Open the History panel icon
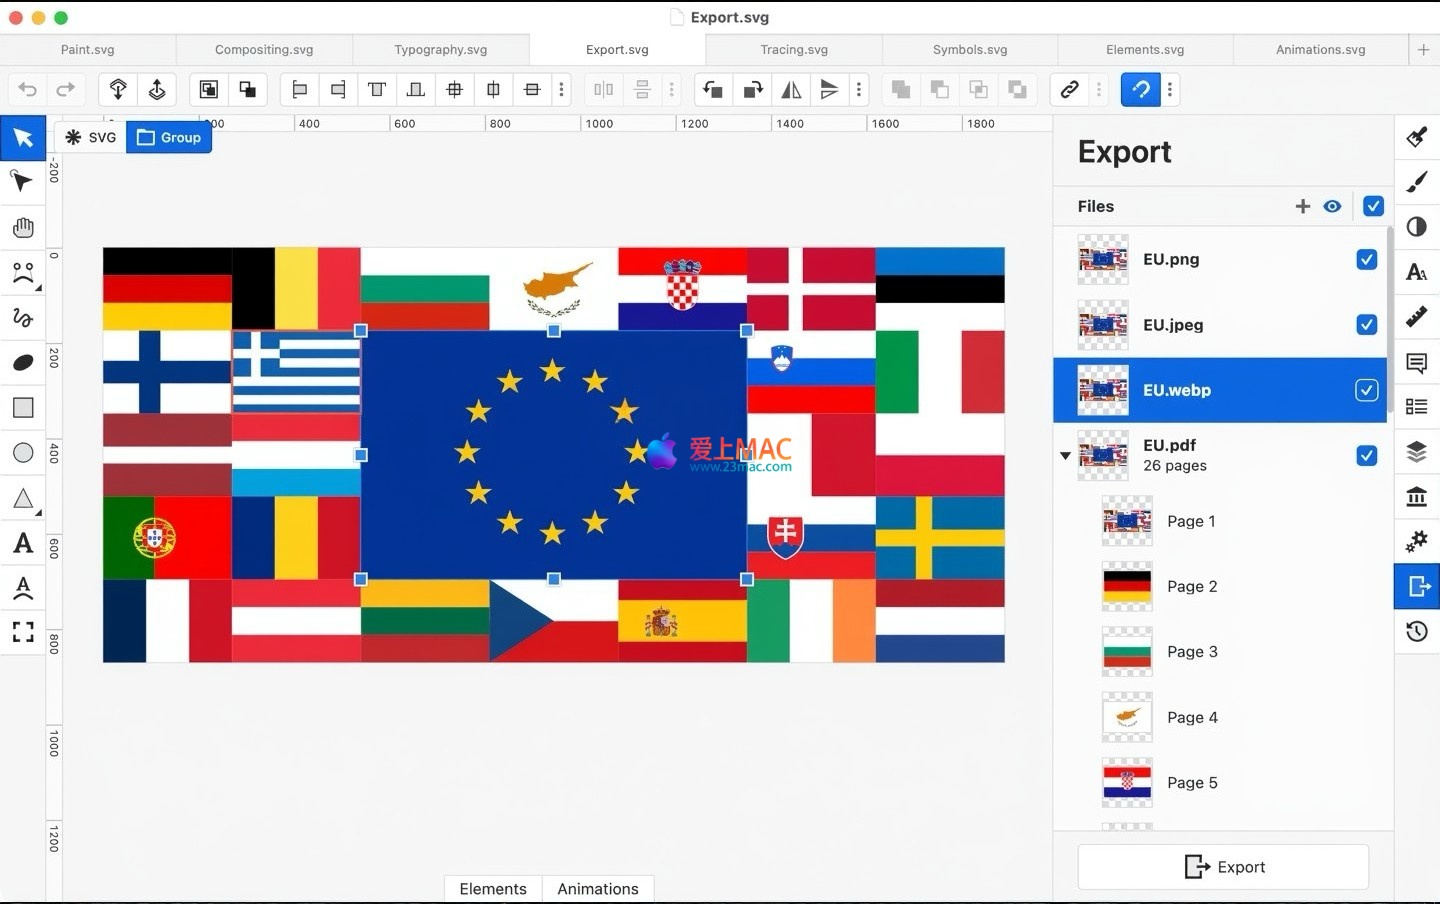The height and width of the screenshot is (904, 1440). point(1416,631)
